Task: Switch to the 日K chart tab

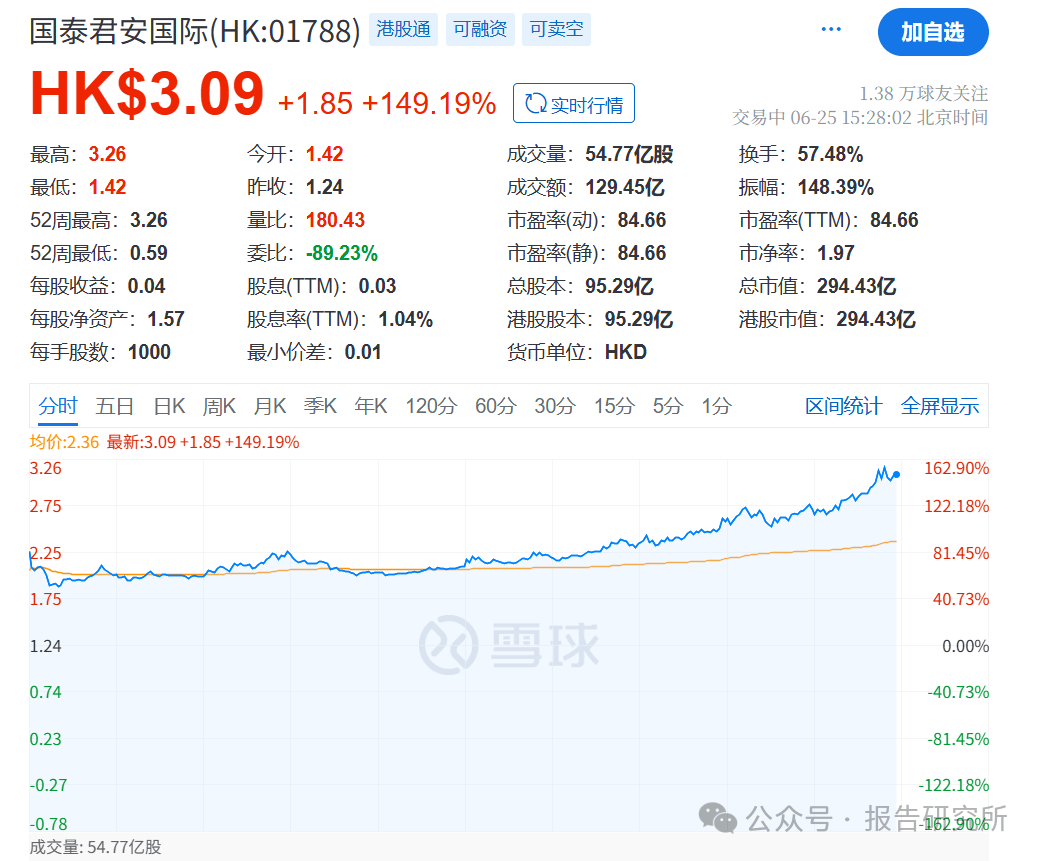Action: pos(169,406)
